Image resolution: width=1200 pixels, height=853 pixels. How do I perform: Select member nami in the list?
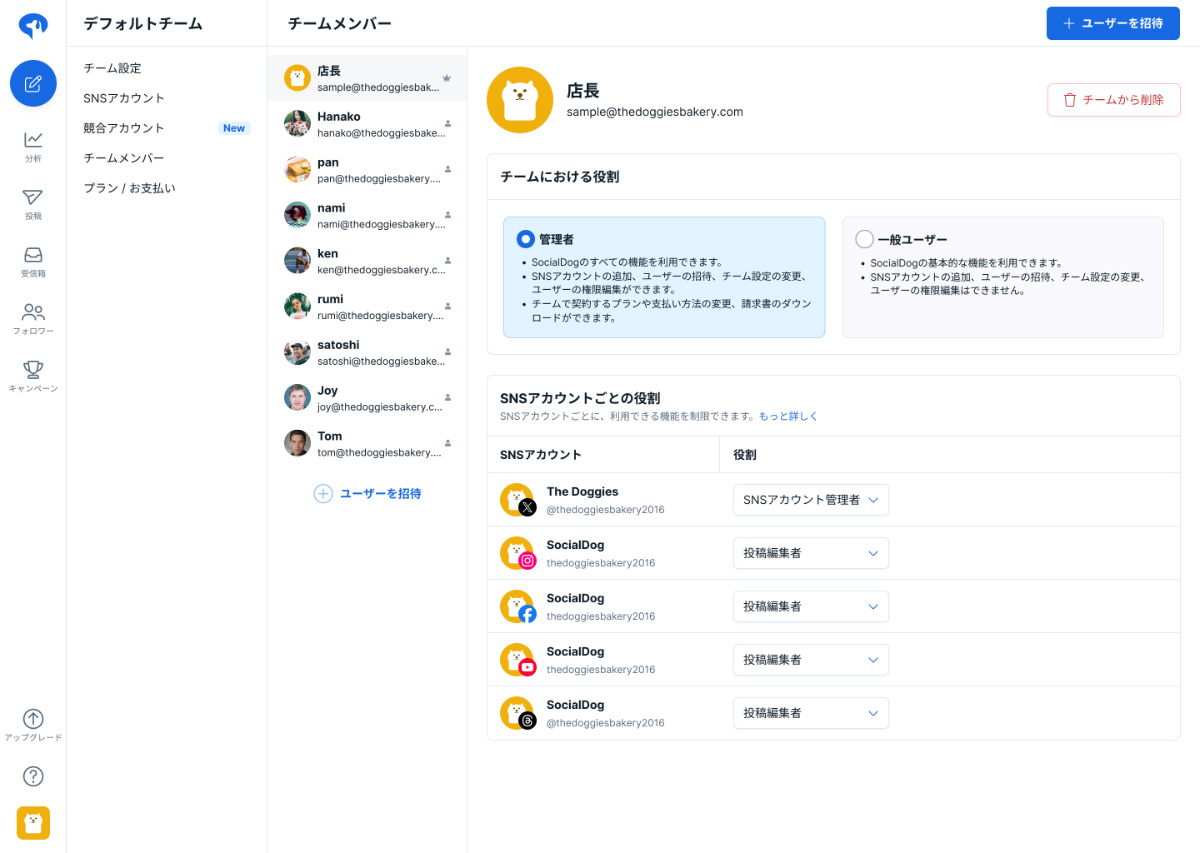(x=367, y=215)
